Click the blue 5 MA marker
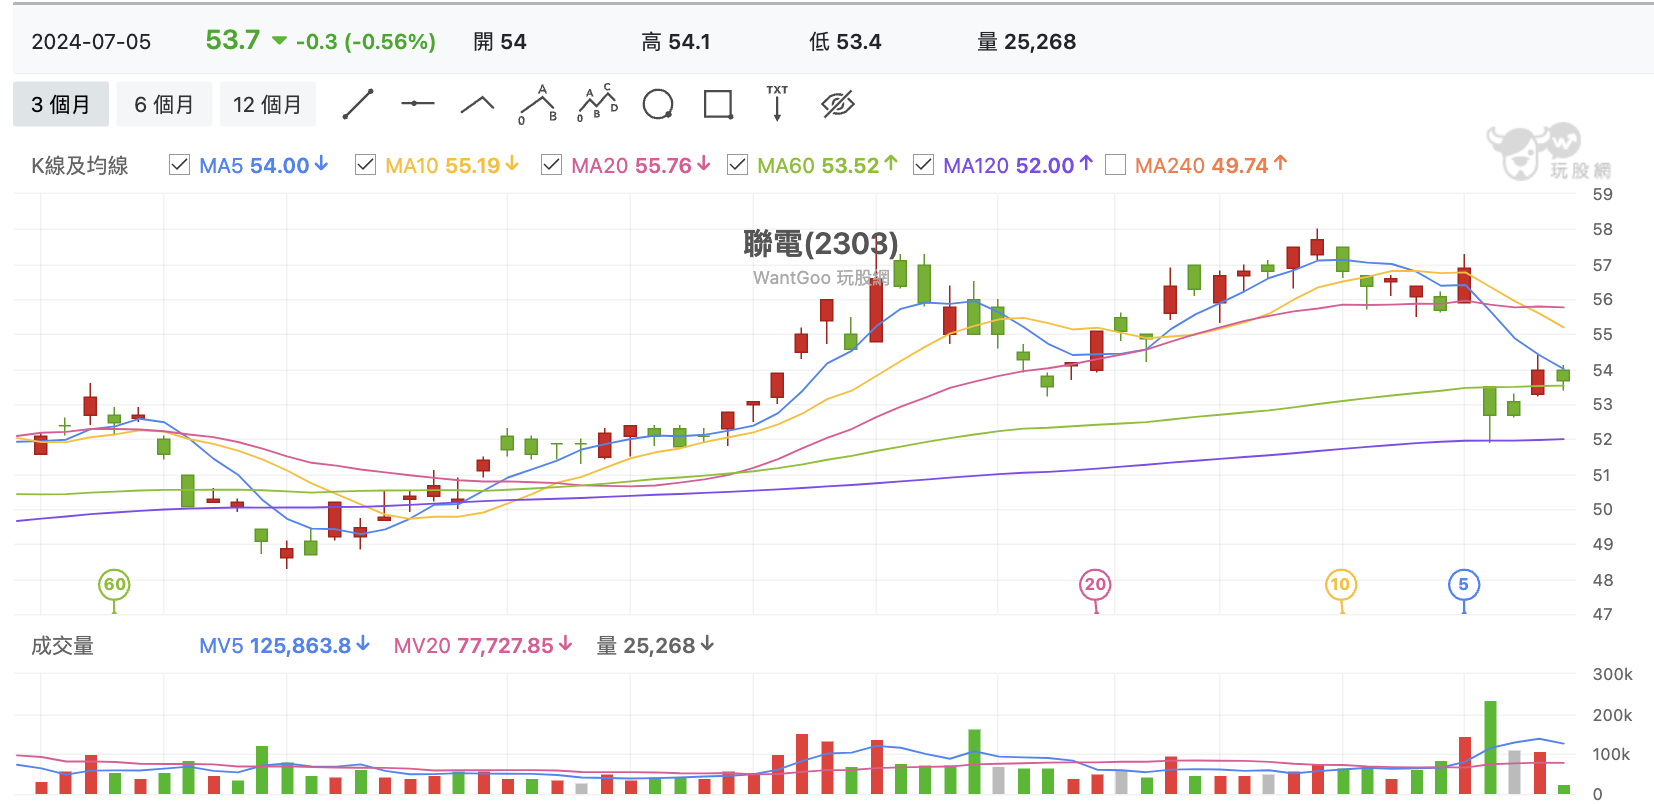 click(1463, 585)
